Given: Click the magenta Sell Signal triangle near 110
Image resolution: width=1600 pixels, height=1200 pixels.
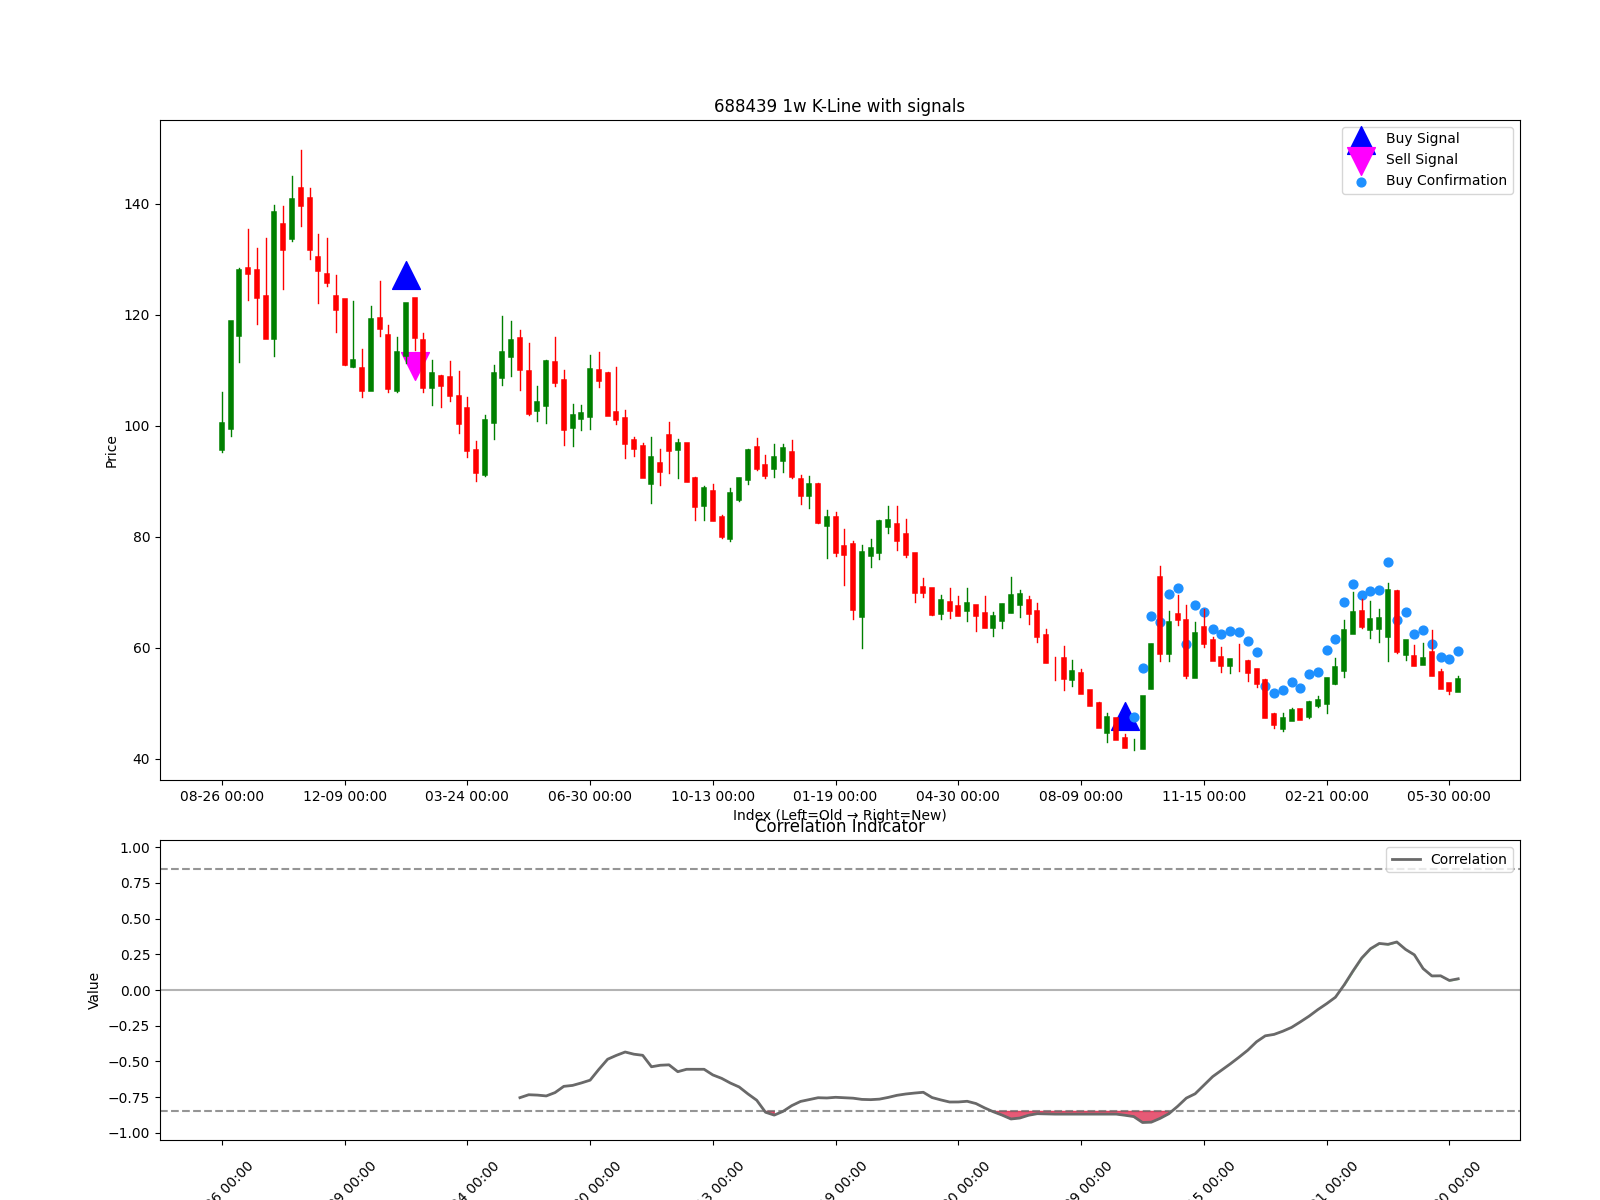Looking at the screenshot, I should [x=415, y=366].
